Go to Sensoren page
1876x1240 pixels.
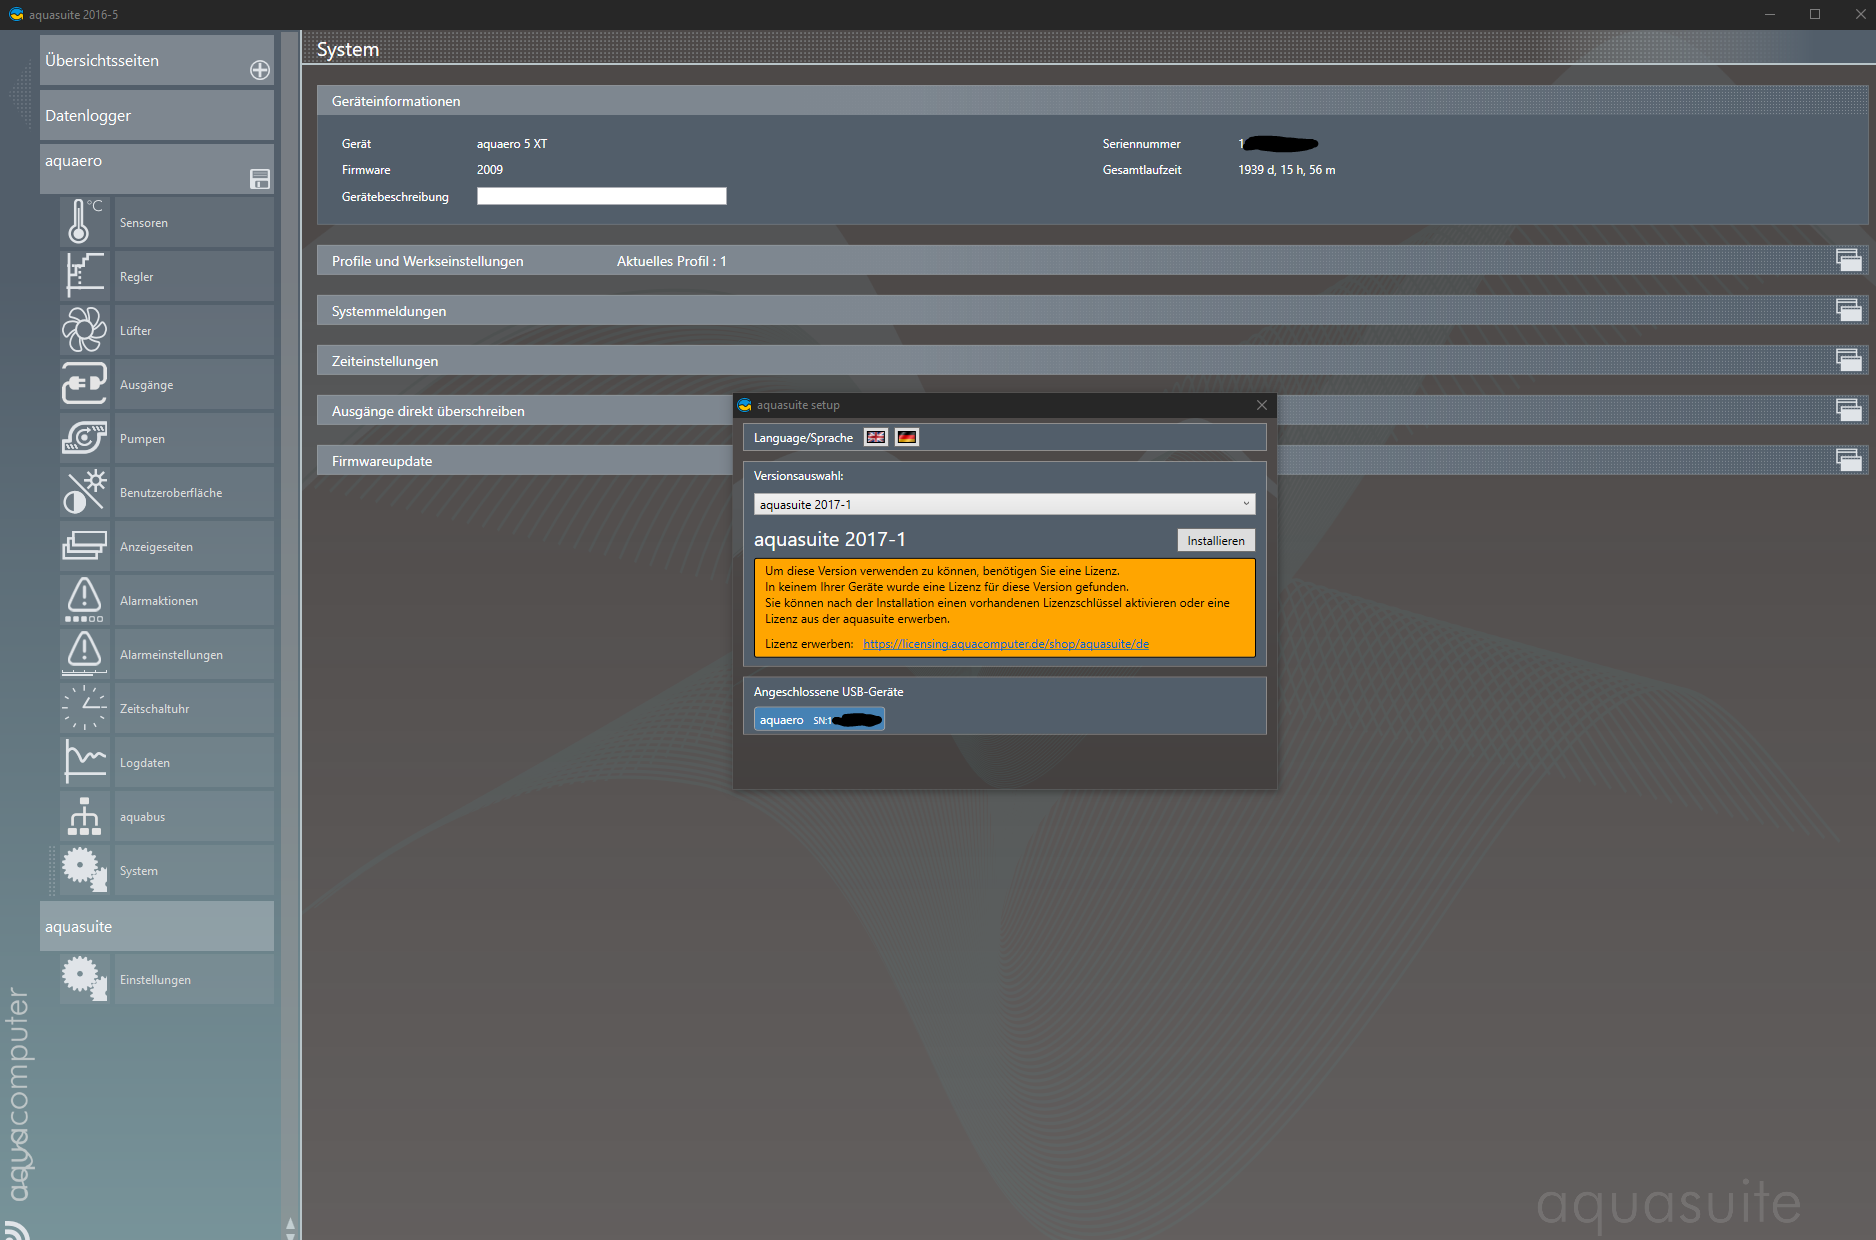coord(194,222)
